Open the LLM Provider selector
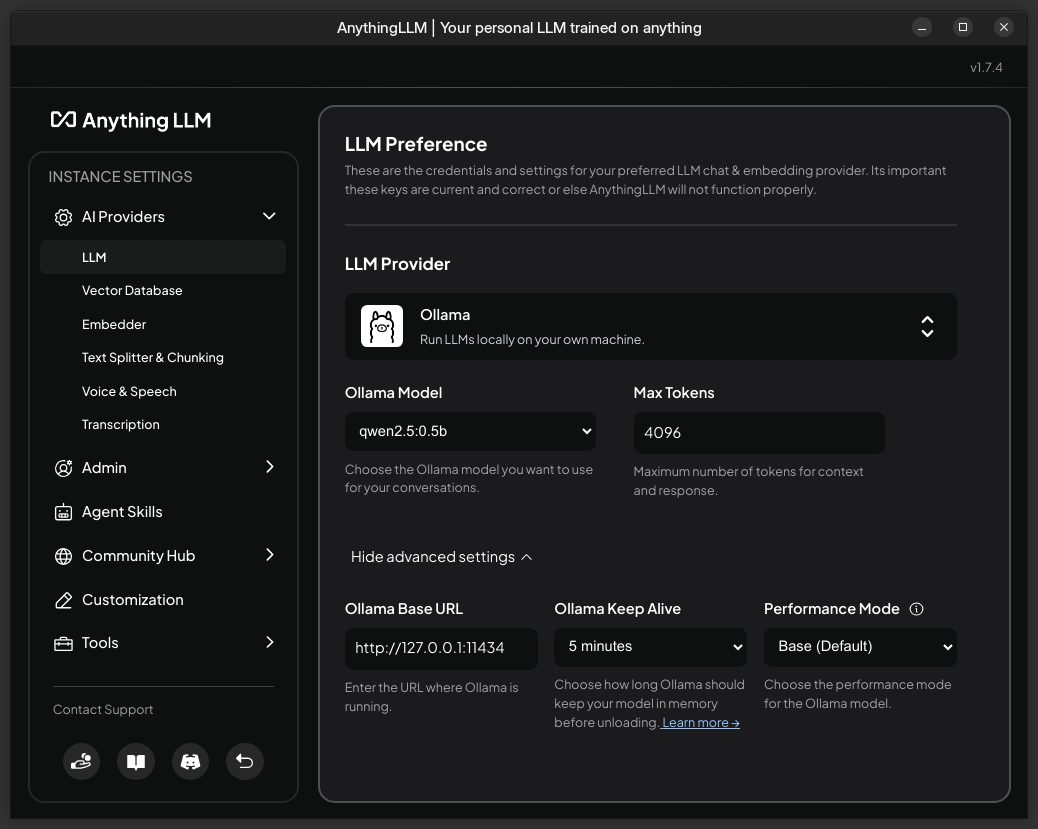Screen dimensions: 1038x829 pyautogui.click(x=650, y=326)
